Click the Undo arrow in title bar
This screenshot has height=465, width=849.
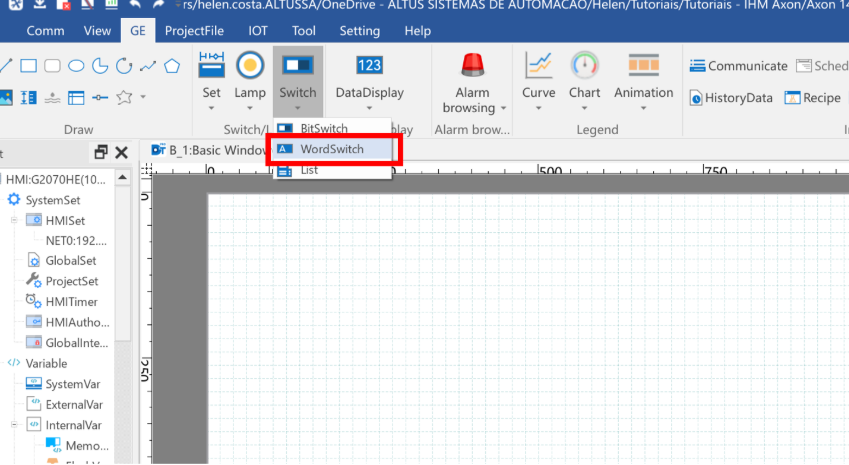135,4
